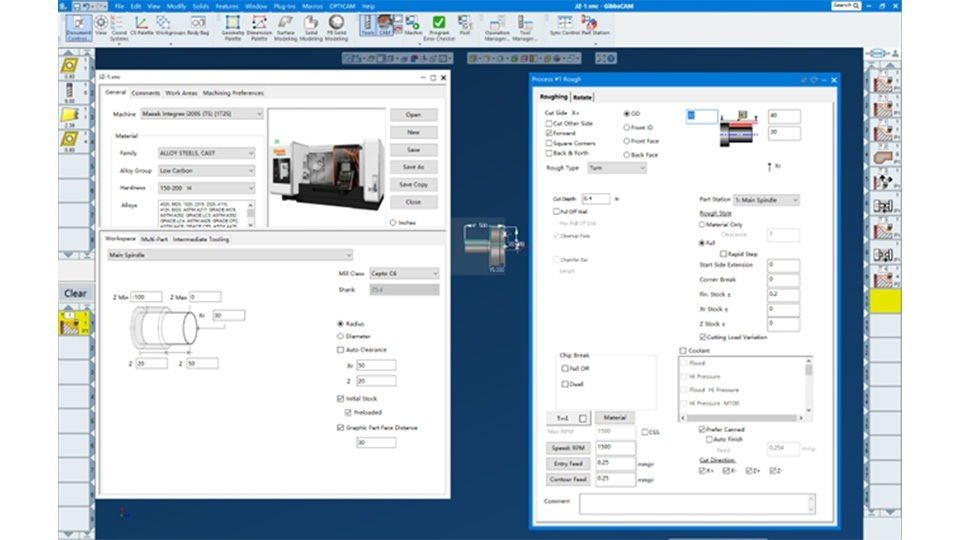960x540 pixels.
Task: Click the Save Copy button
Action: [x=413, y=184]
